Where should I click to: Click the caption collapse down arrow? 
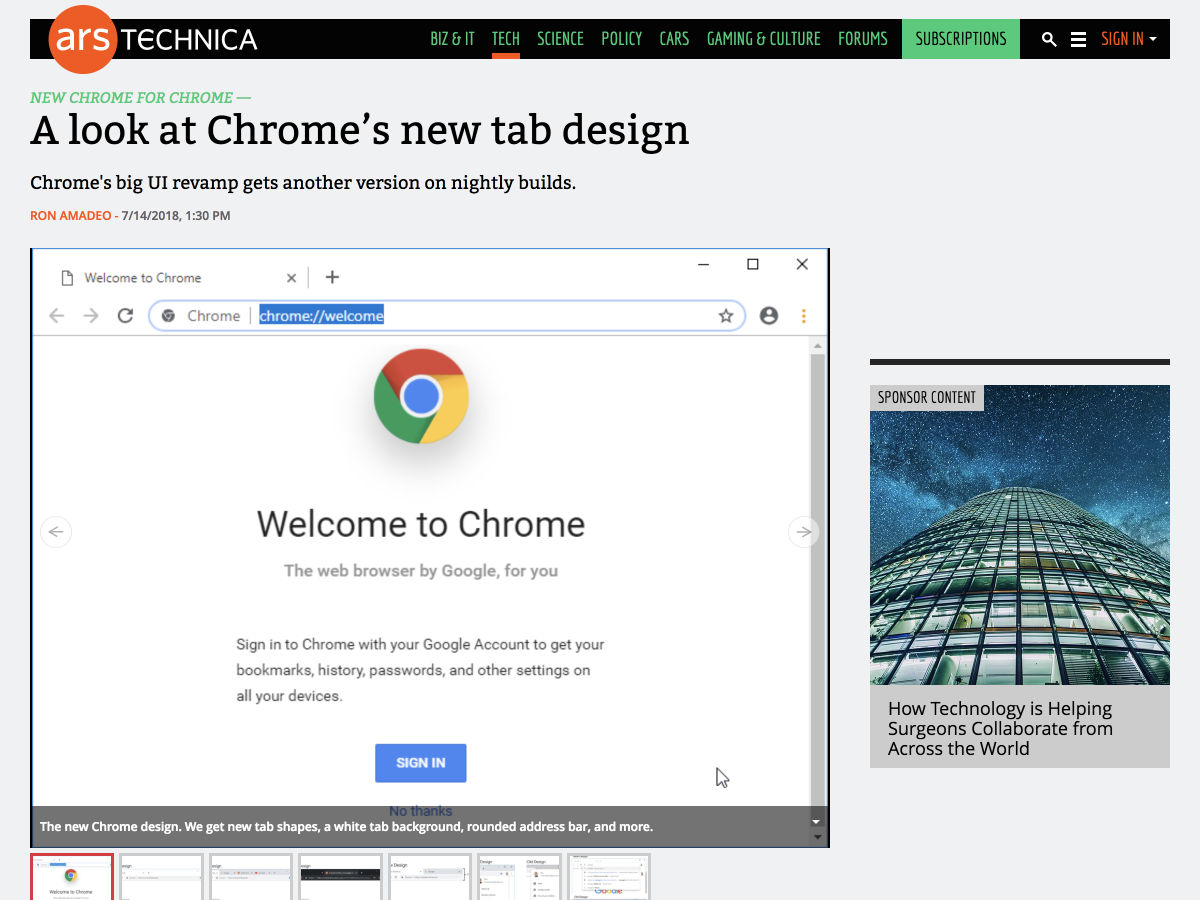(818, 822)
